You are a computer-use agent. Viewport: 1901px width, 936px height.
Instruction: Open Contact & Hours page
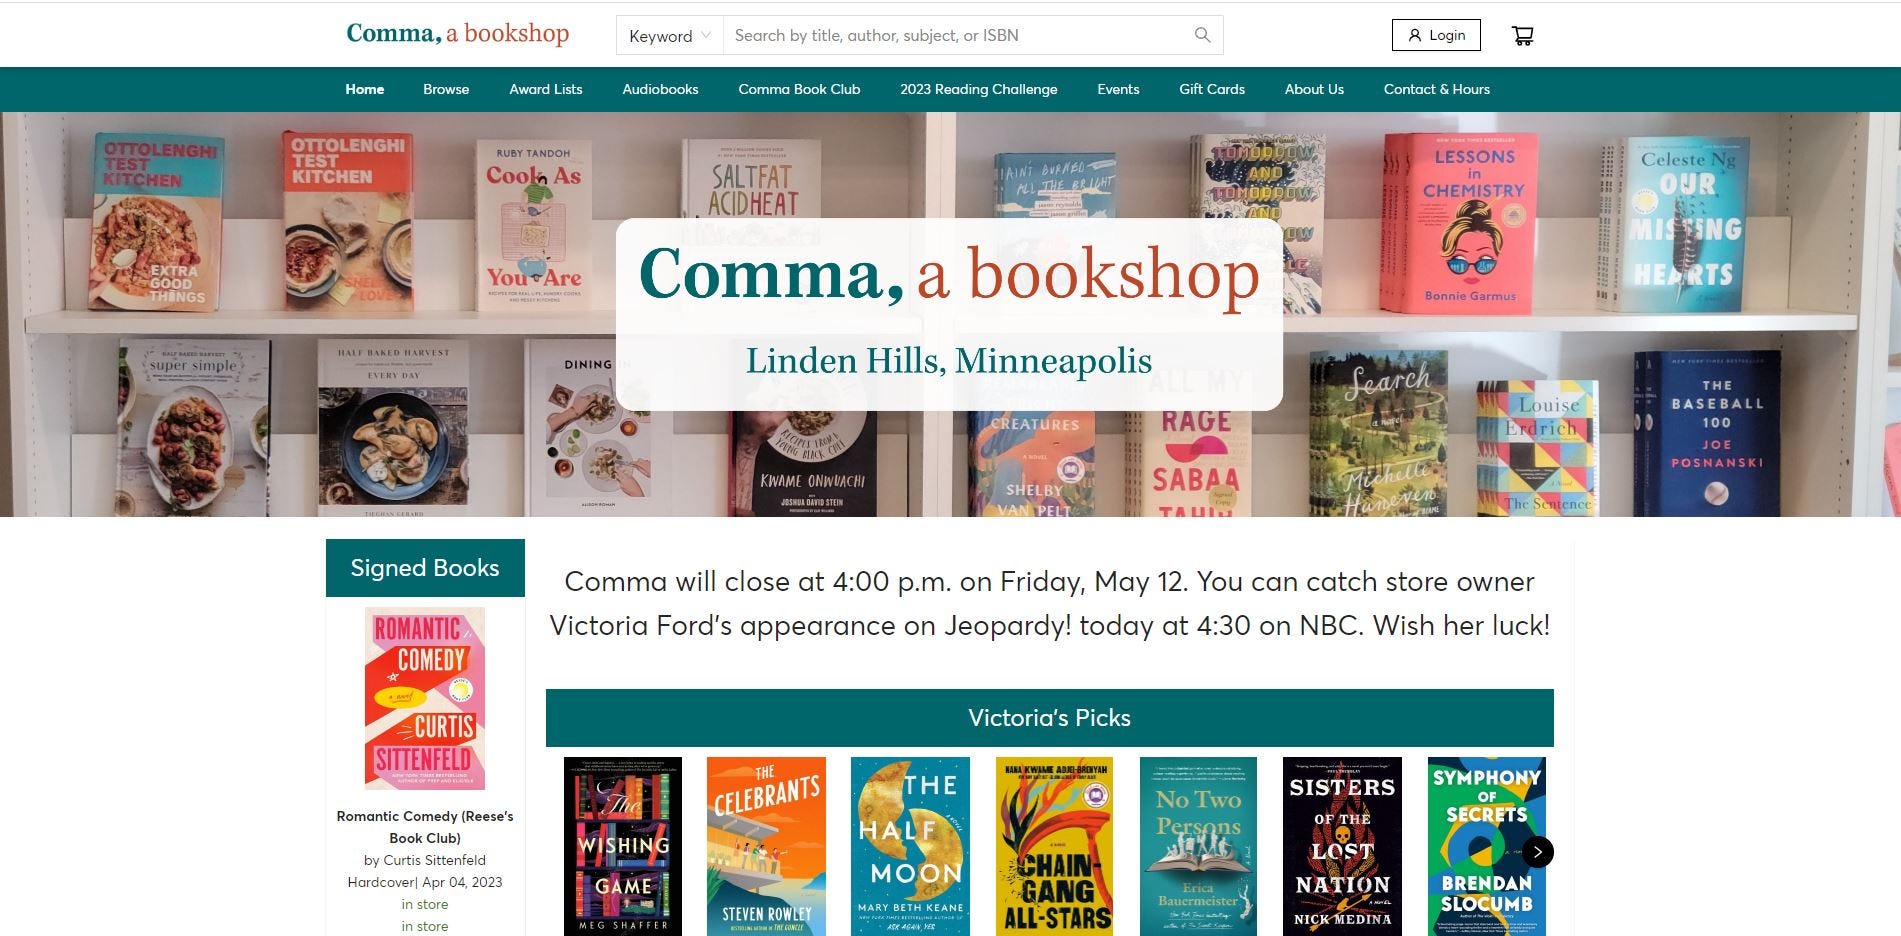click(1436, 89)
